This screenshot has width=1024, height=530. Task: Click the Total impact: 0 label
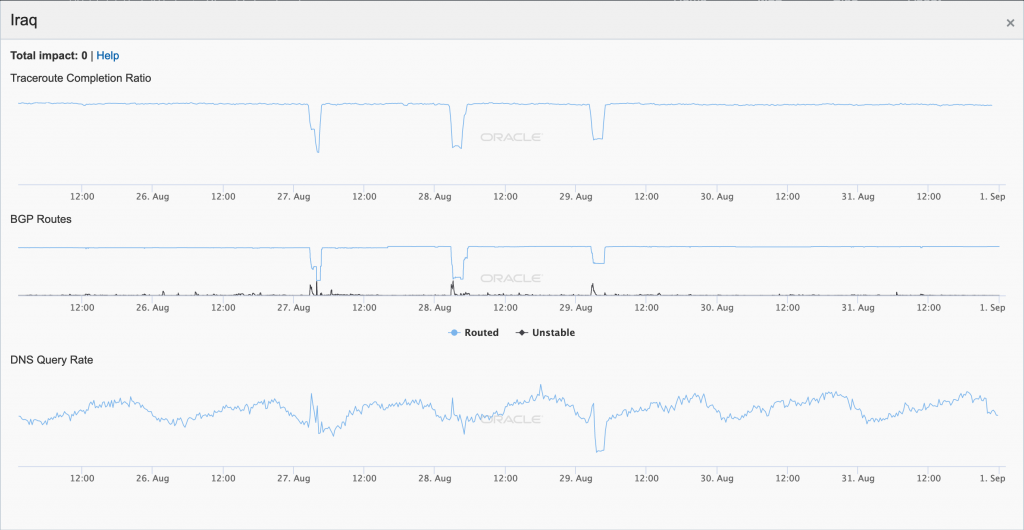48,56
